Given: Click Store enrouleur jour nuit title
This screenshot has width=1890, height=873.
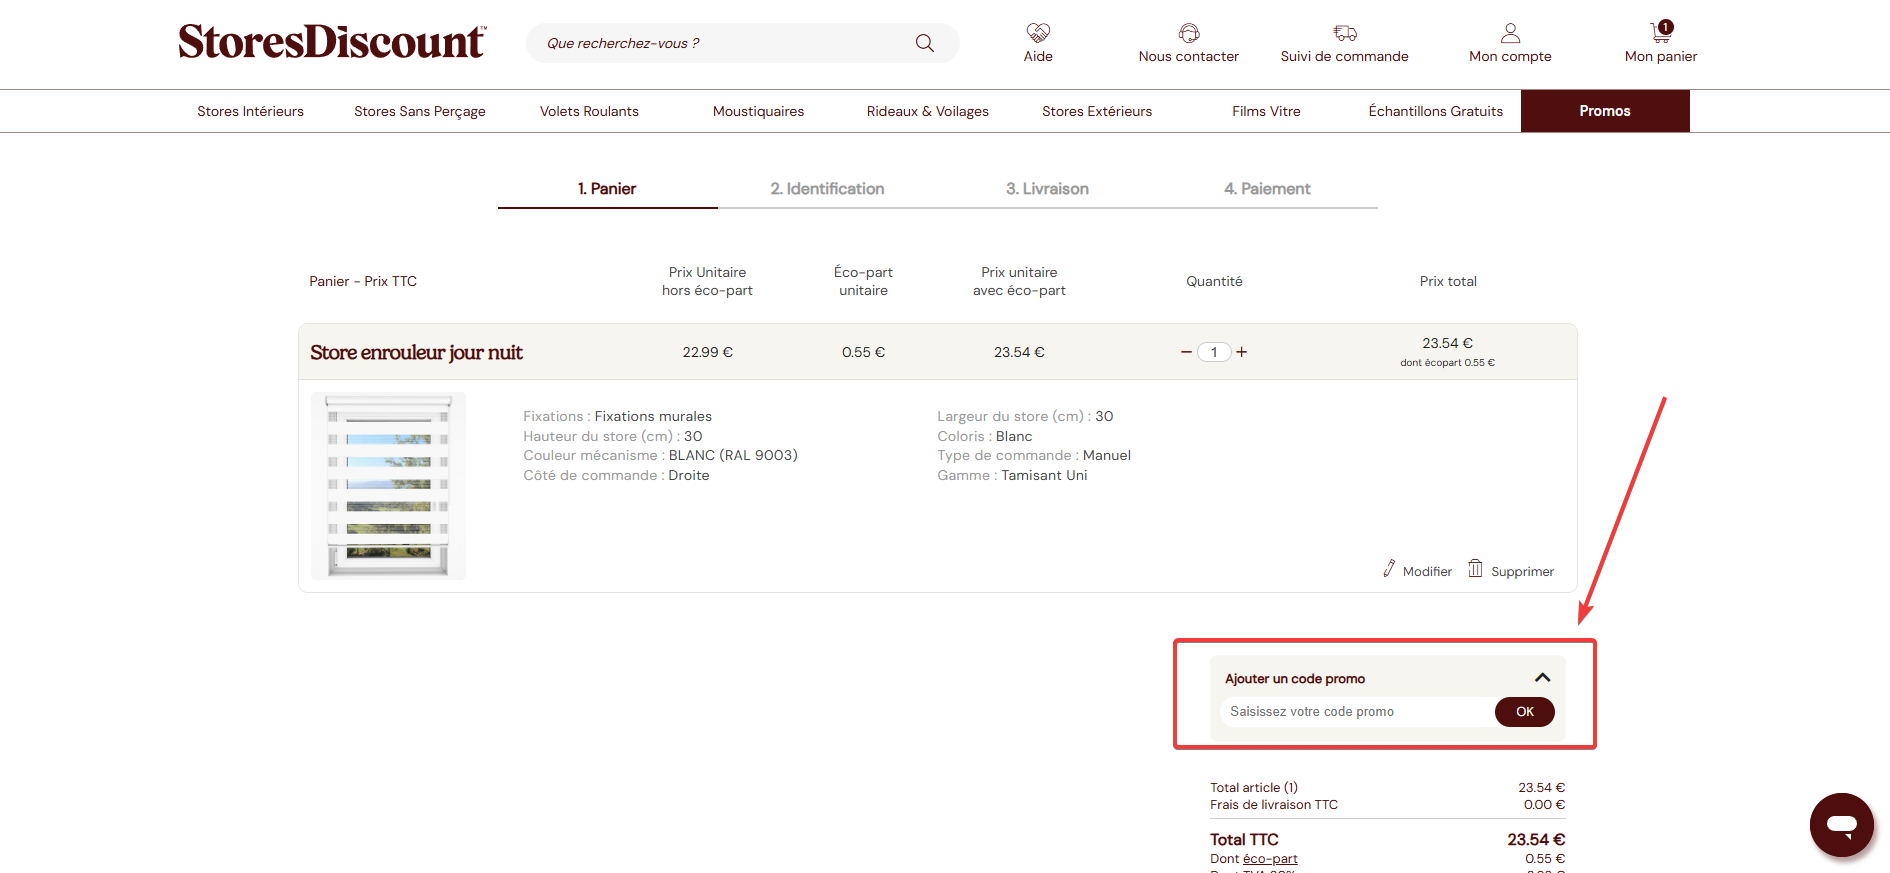Looking at the screenshot, I should point(416,352).
